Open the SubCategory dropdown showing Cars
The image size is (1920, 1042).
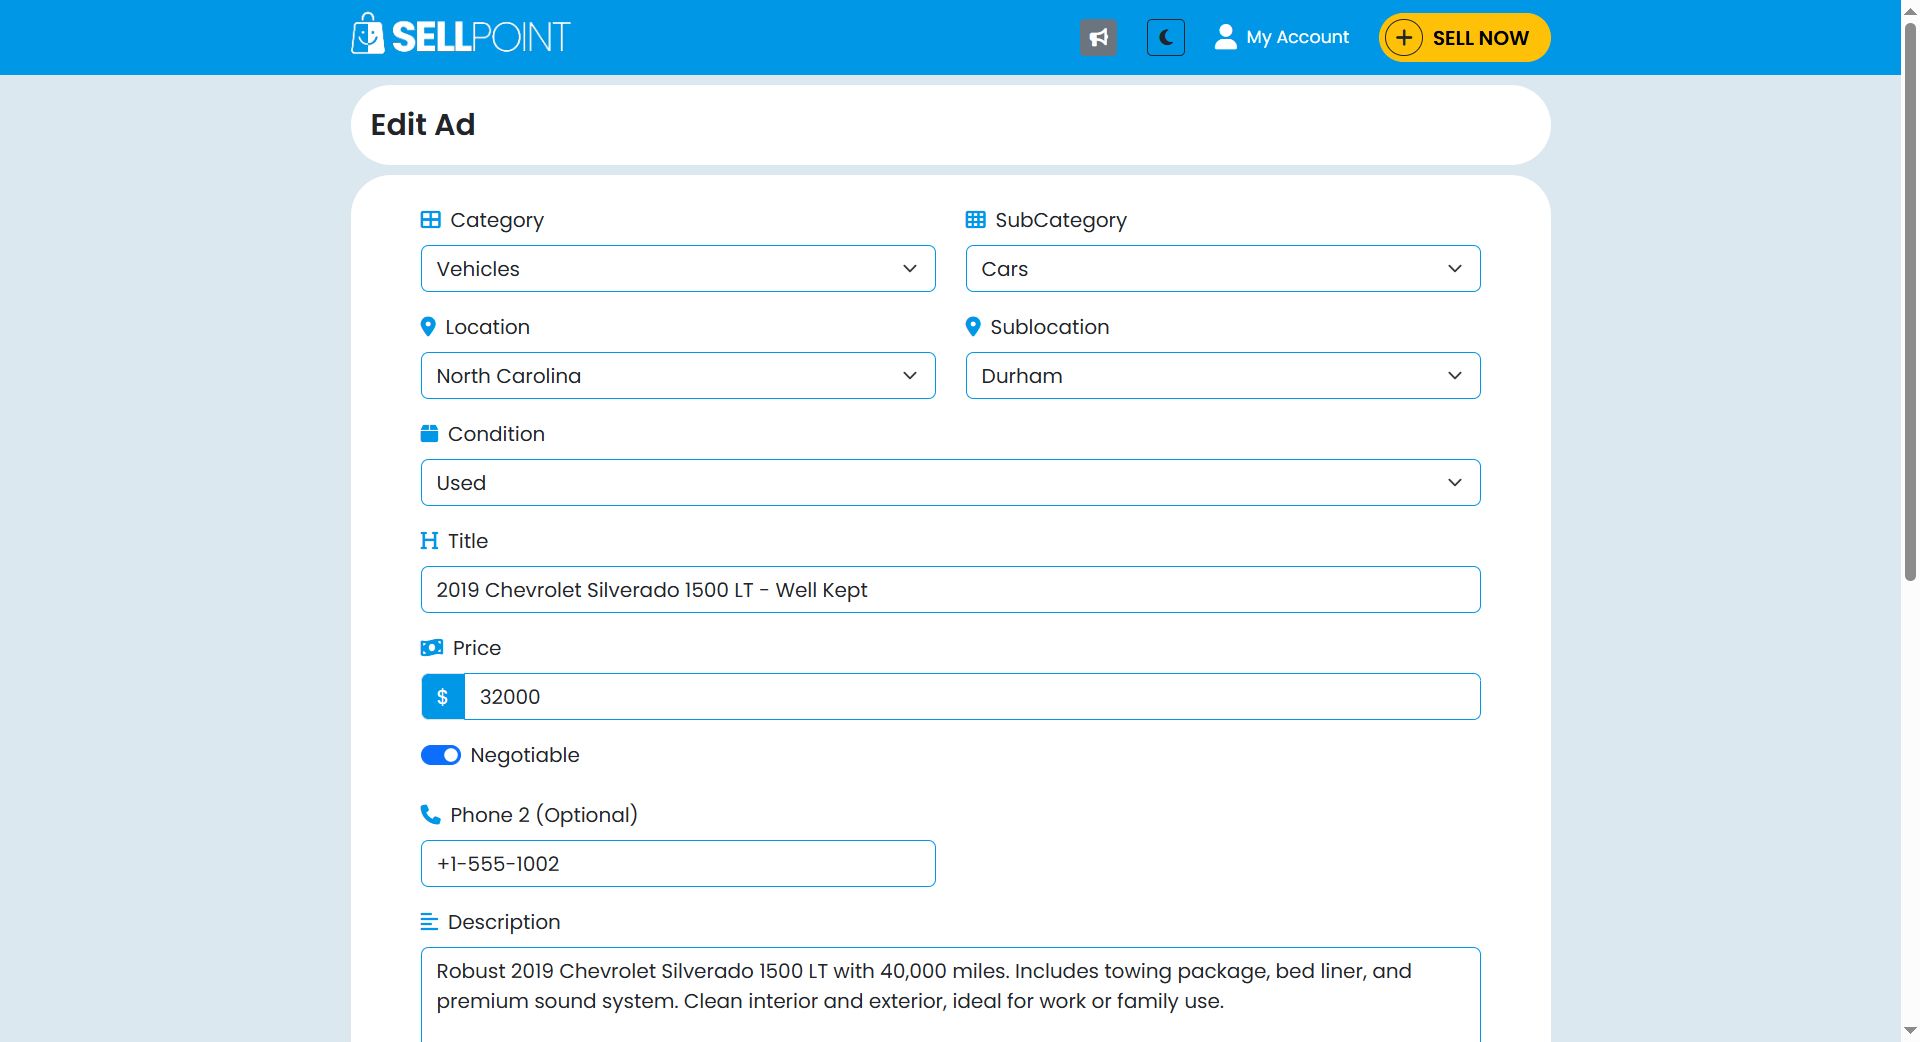click(1222, 269)
